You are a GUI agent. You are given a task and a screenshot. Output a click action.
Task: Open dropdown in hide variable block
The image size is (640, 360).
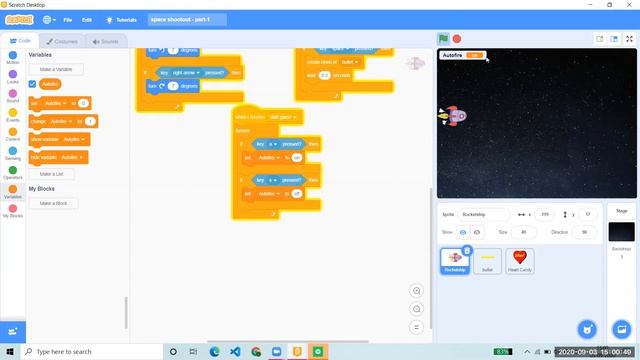coord(71,158)
